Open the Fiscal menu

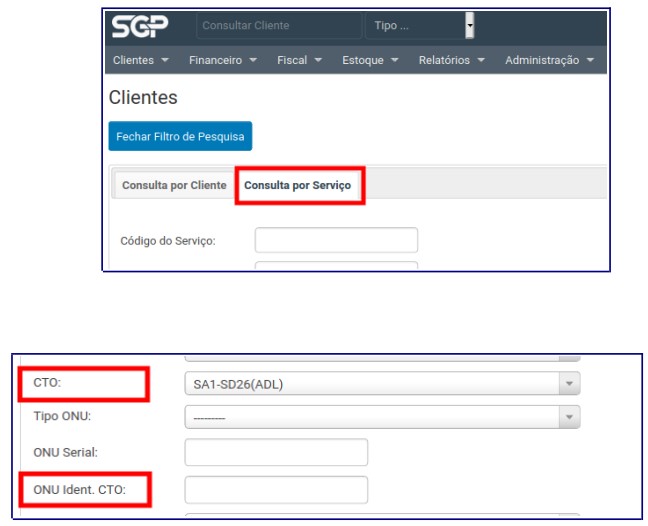coord(299,61)
